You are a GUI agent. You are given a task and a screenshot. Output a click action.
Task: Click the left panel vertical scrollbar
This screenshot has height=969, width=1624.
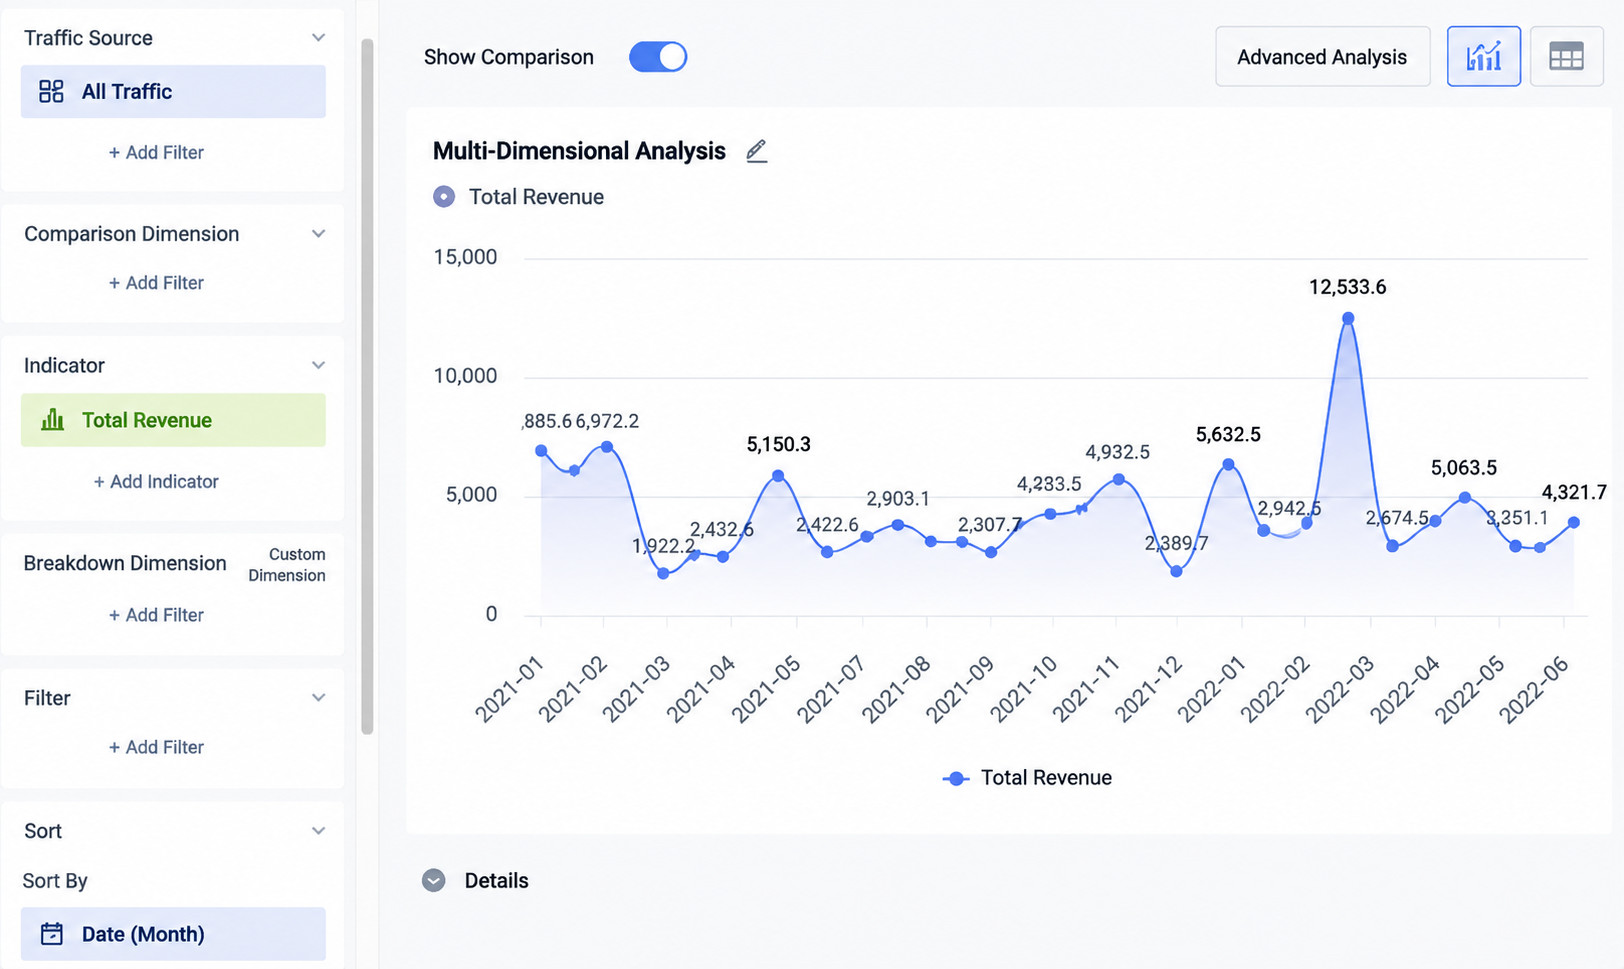tap(367, 387)
